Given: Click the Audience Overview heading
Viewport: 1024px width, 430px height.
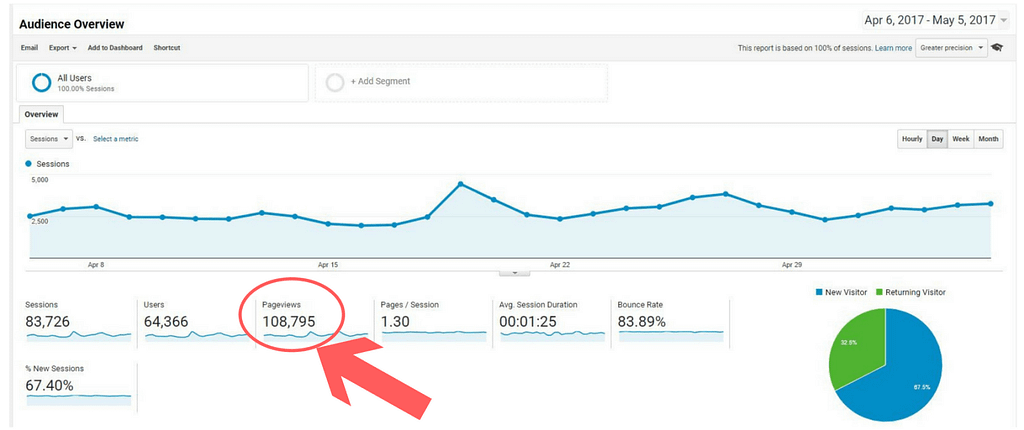Looking at the screenshot, I should tap(72, 24).
